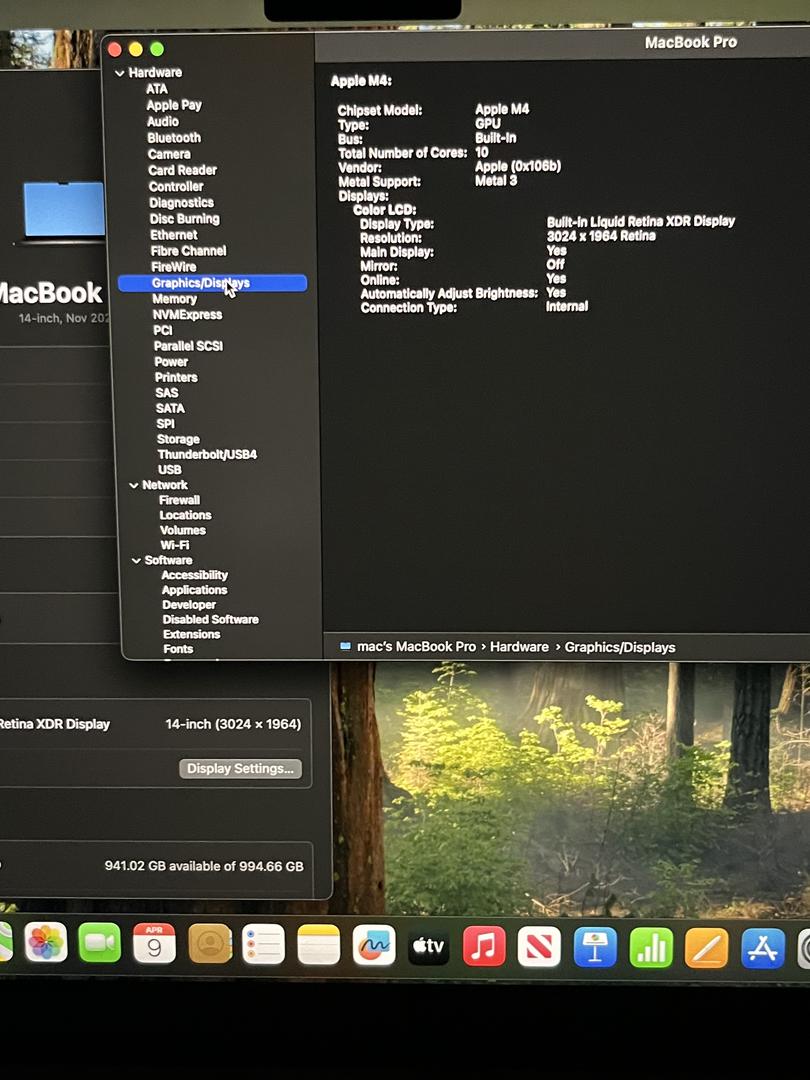Select SATA in the sidebar
The image size is (810, 1080).
click(170, 408)
